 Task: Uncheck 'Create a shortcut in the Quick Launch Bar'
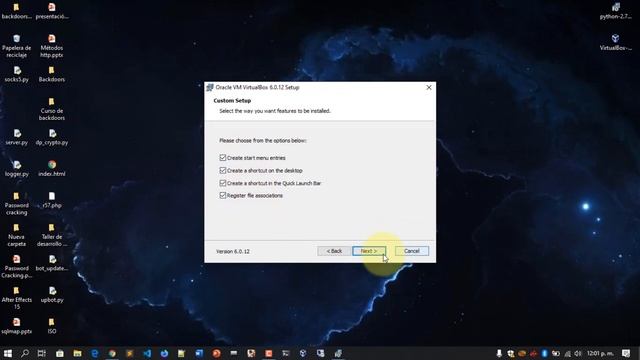[223, 183]
